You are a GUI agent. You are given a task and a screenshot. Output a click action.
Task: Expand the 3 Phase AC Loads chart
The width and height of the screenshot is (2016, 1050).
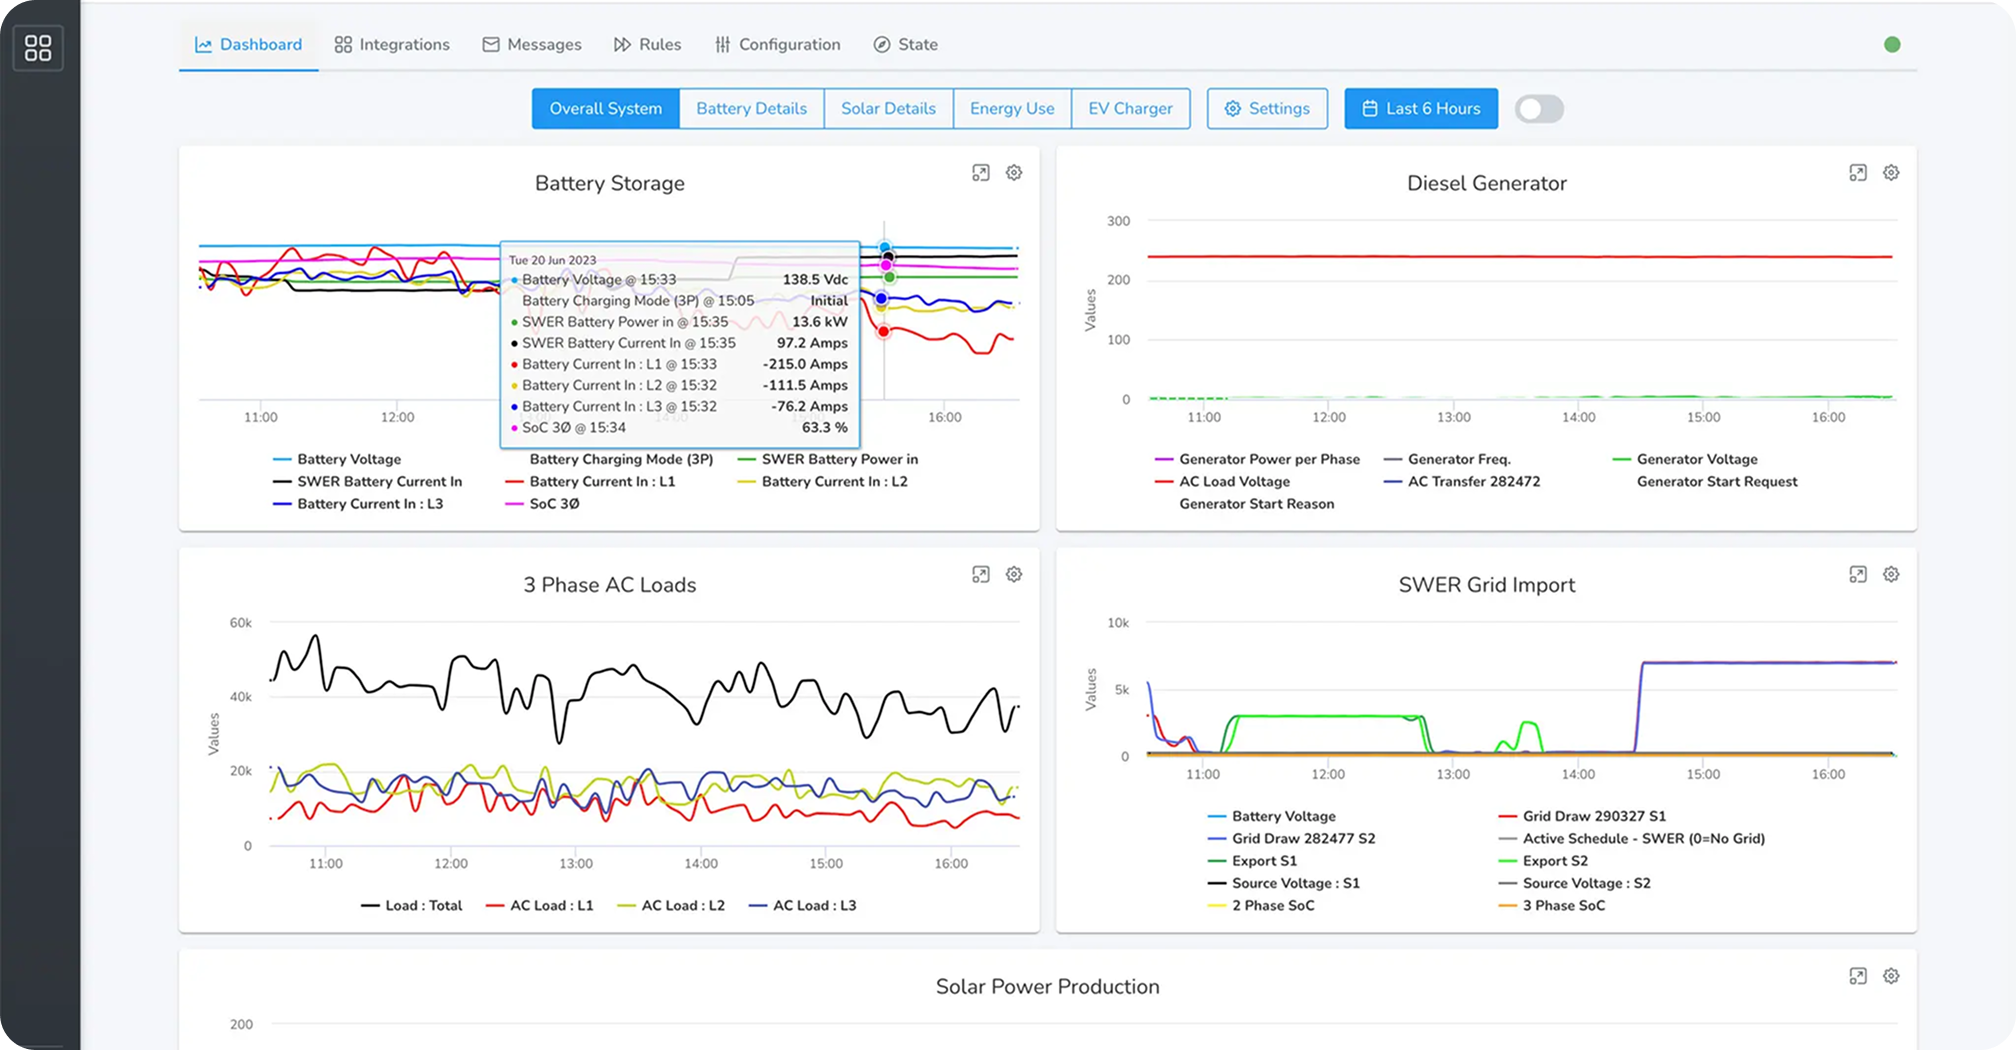[981, 575]
